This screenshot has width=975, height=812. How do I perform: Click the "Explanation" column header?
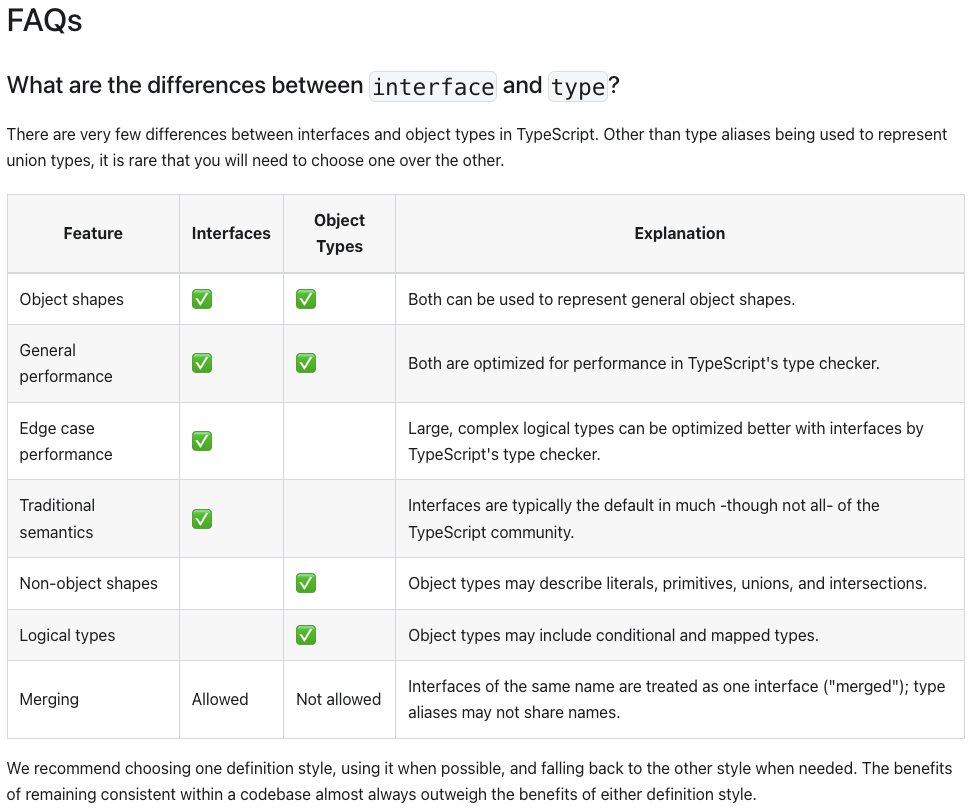tap(679, 233)
